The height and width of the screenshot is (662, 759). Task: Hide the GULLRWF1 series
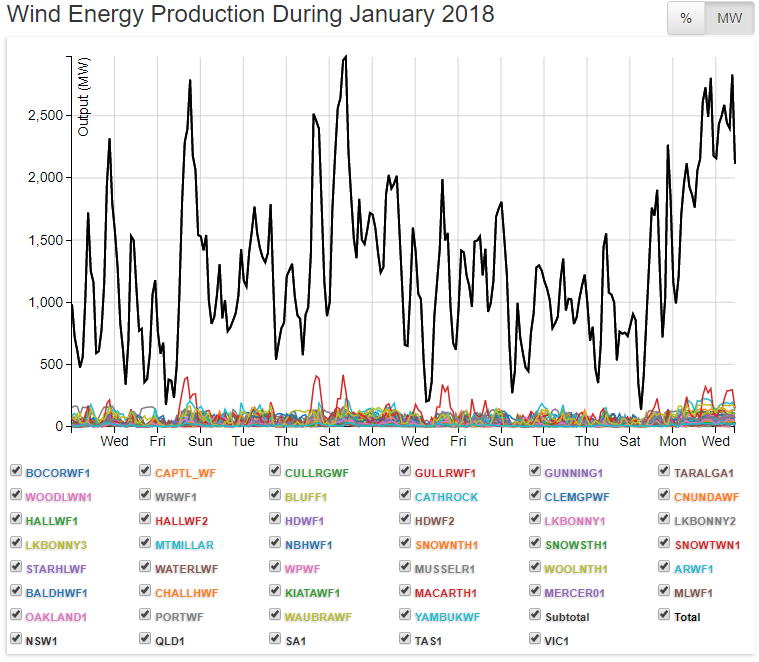(x=405, y=471)
